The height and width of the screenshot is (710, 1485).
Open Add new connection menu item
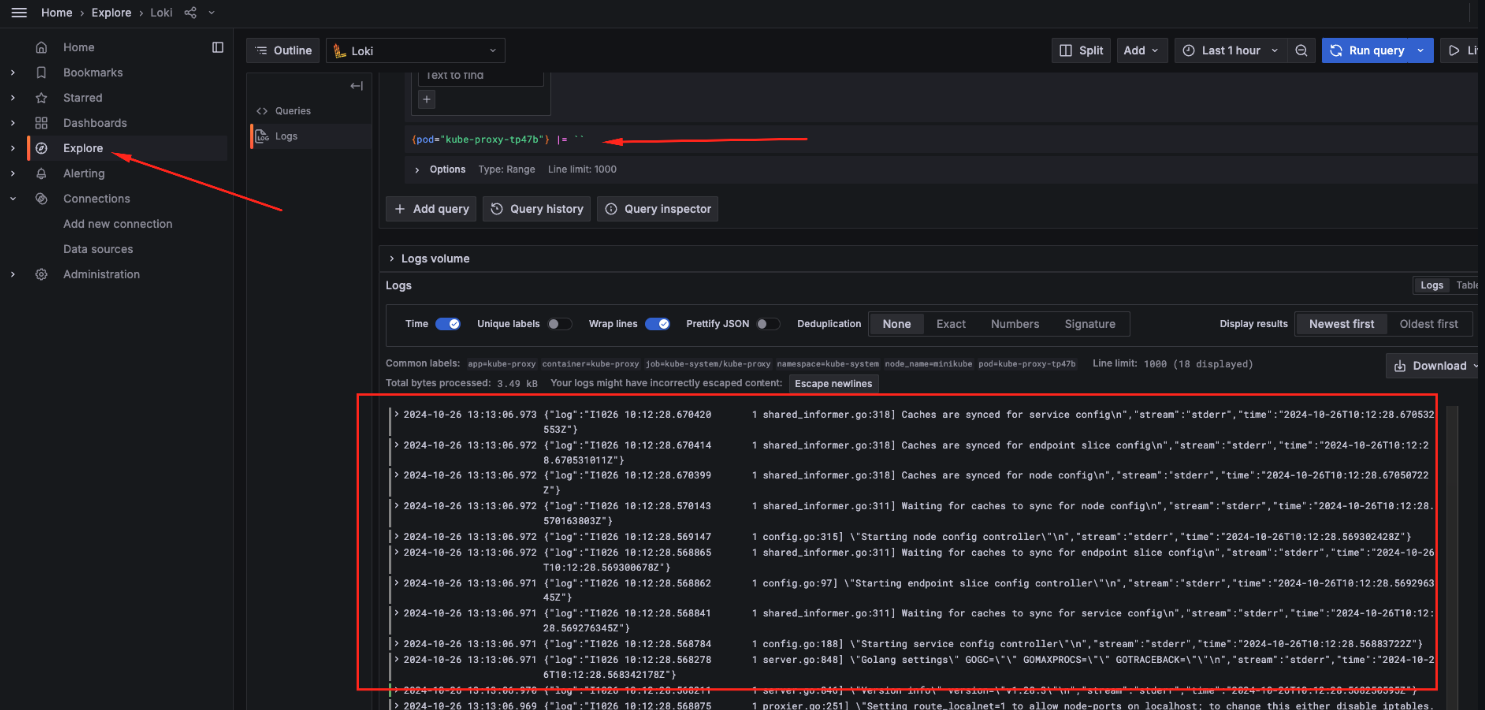(118, 224)
